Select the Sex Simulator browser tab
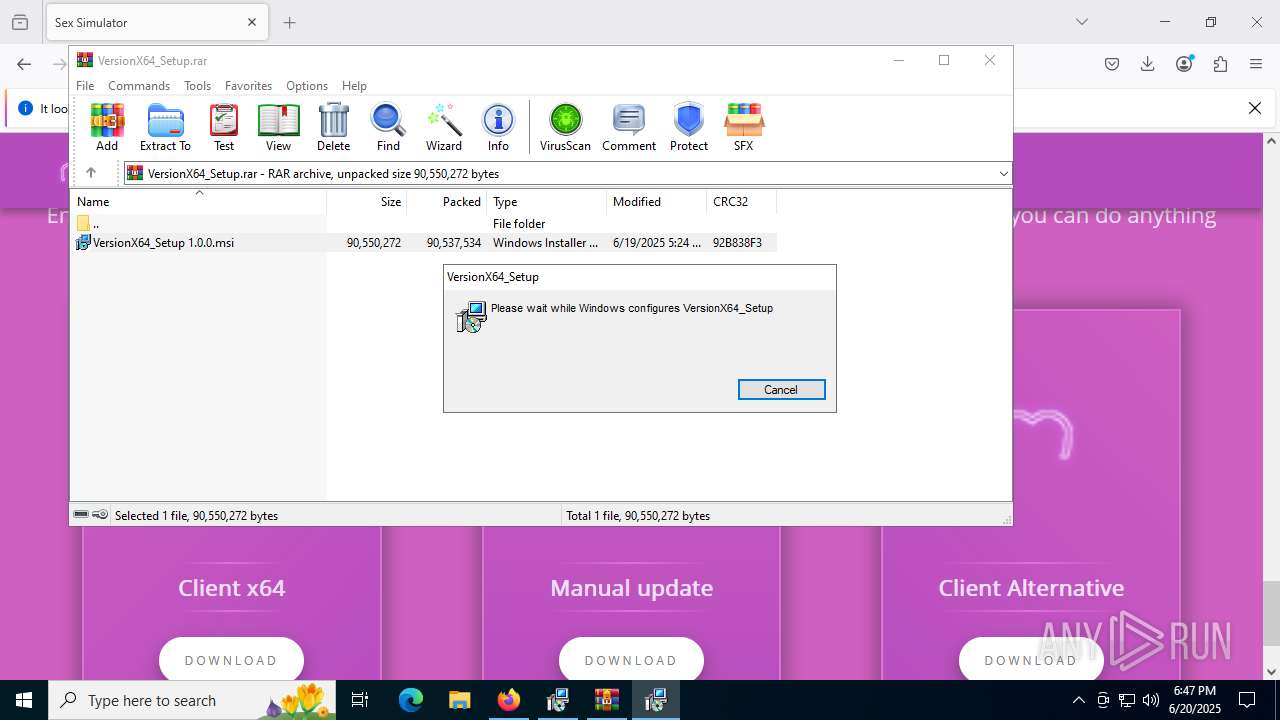Image resolution: width=1280 pixels, height=720 pixels. click(157, 22)
